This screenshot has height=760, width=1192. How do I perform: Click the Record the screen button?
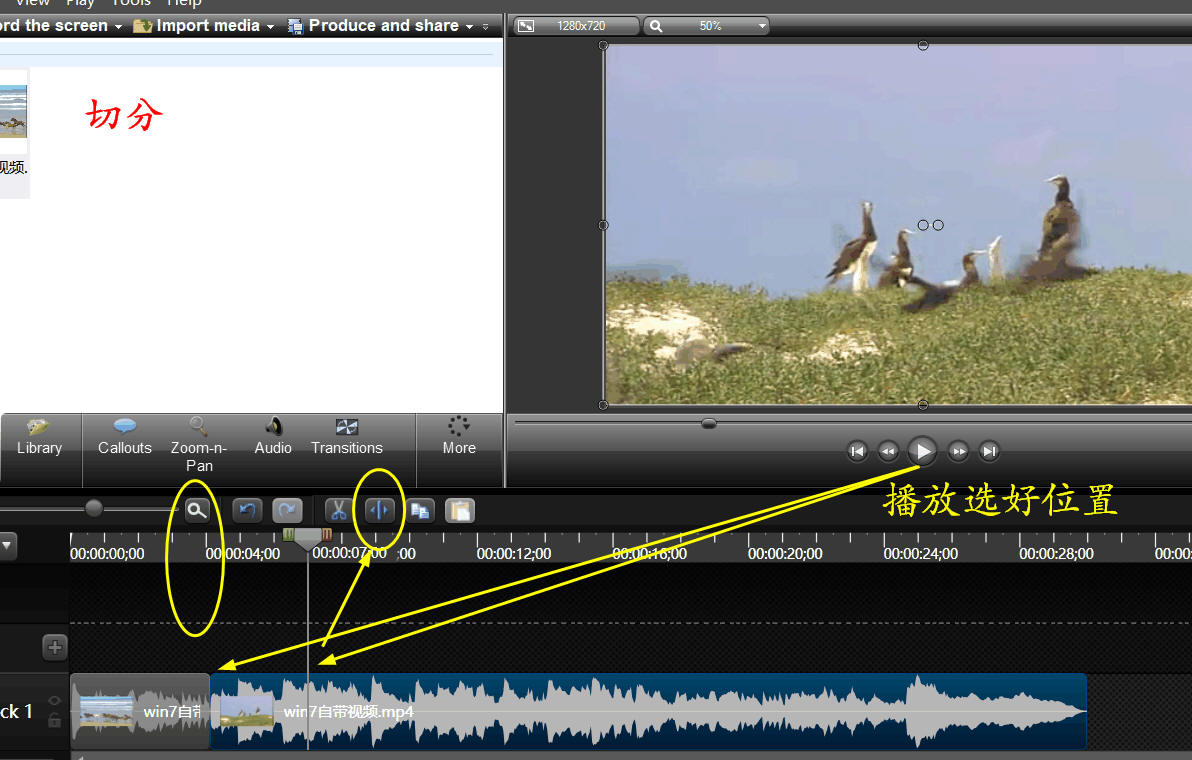(x=53, y=26)
